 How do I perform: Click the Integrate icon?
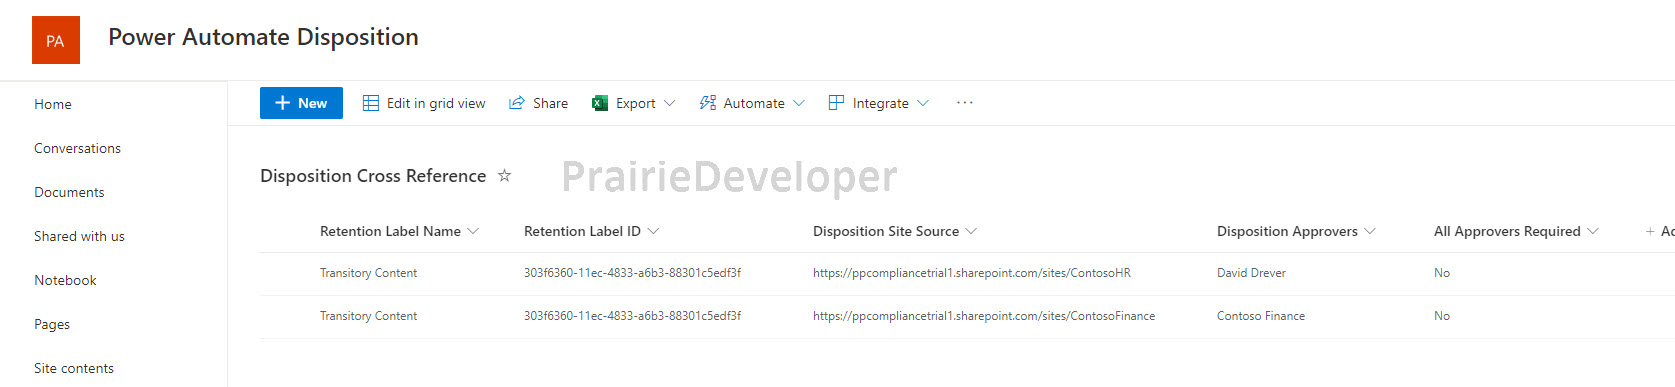coord(837,103)
